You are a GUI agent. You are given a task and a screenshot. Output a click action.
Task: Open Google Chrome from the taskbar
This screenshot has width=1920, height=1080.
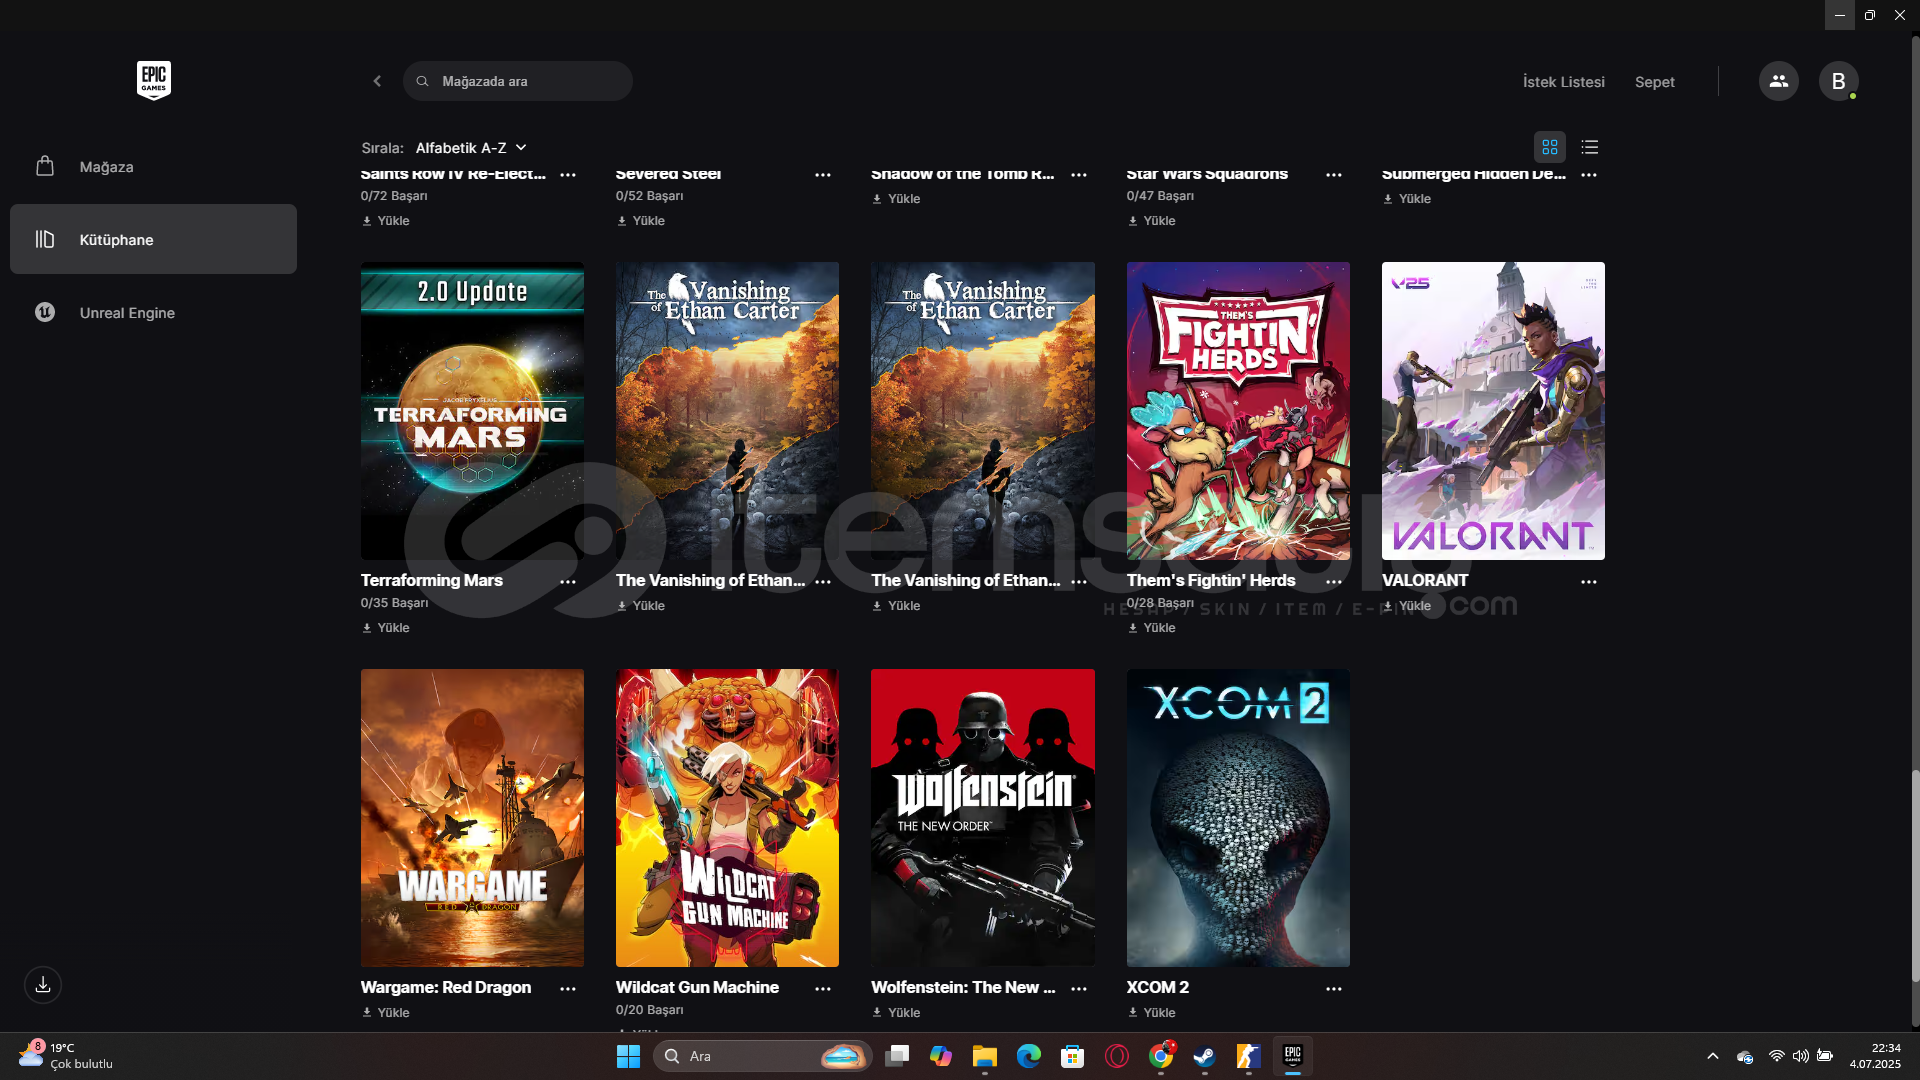point(1161,1056)
